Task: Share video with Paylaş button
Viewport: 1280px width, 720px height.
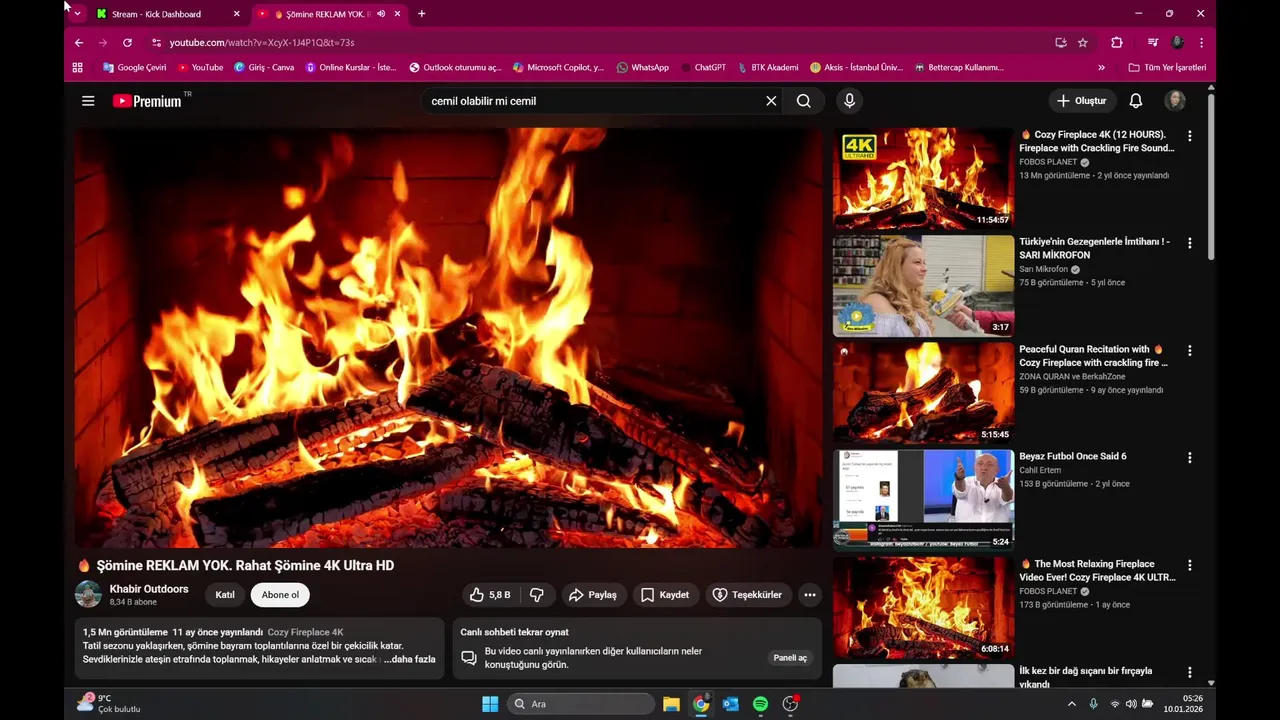Action: click(593, 595)
